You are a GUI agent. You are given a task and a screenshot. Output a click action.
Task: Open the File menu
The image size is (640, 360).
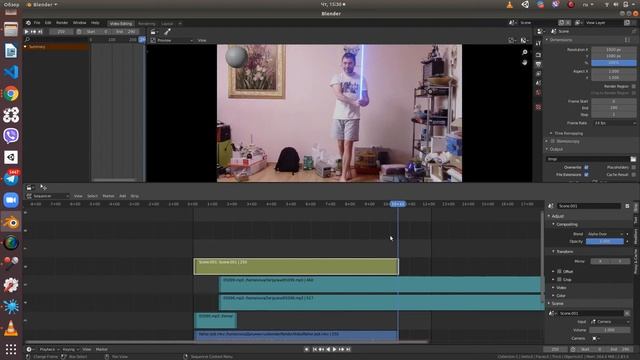coord(37,23)
